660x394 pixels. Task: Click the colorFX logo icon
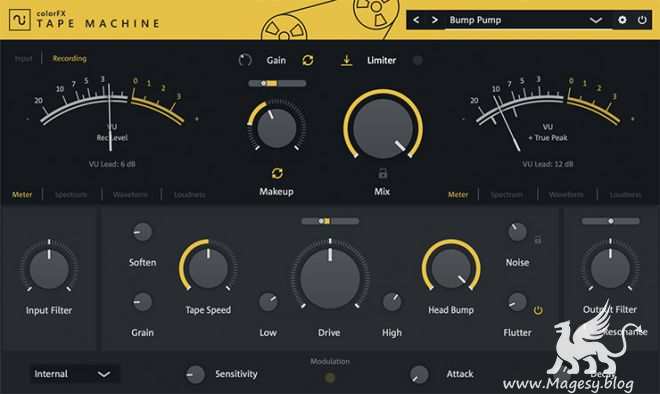tap(20, 20)
